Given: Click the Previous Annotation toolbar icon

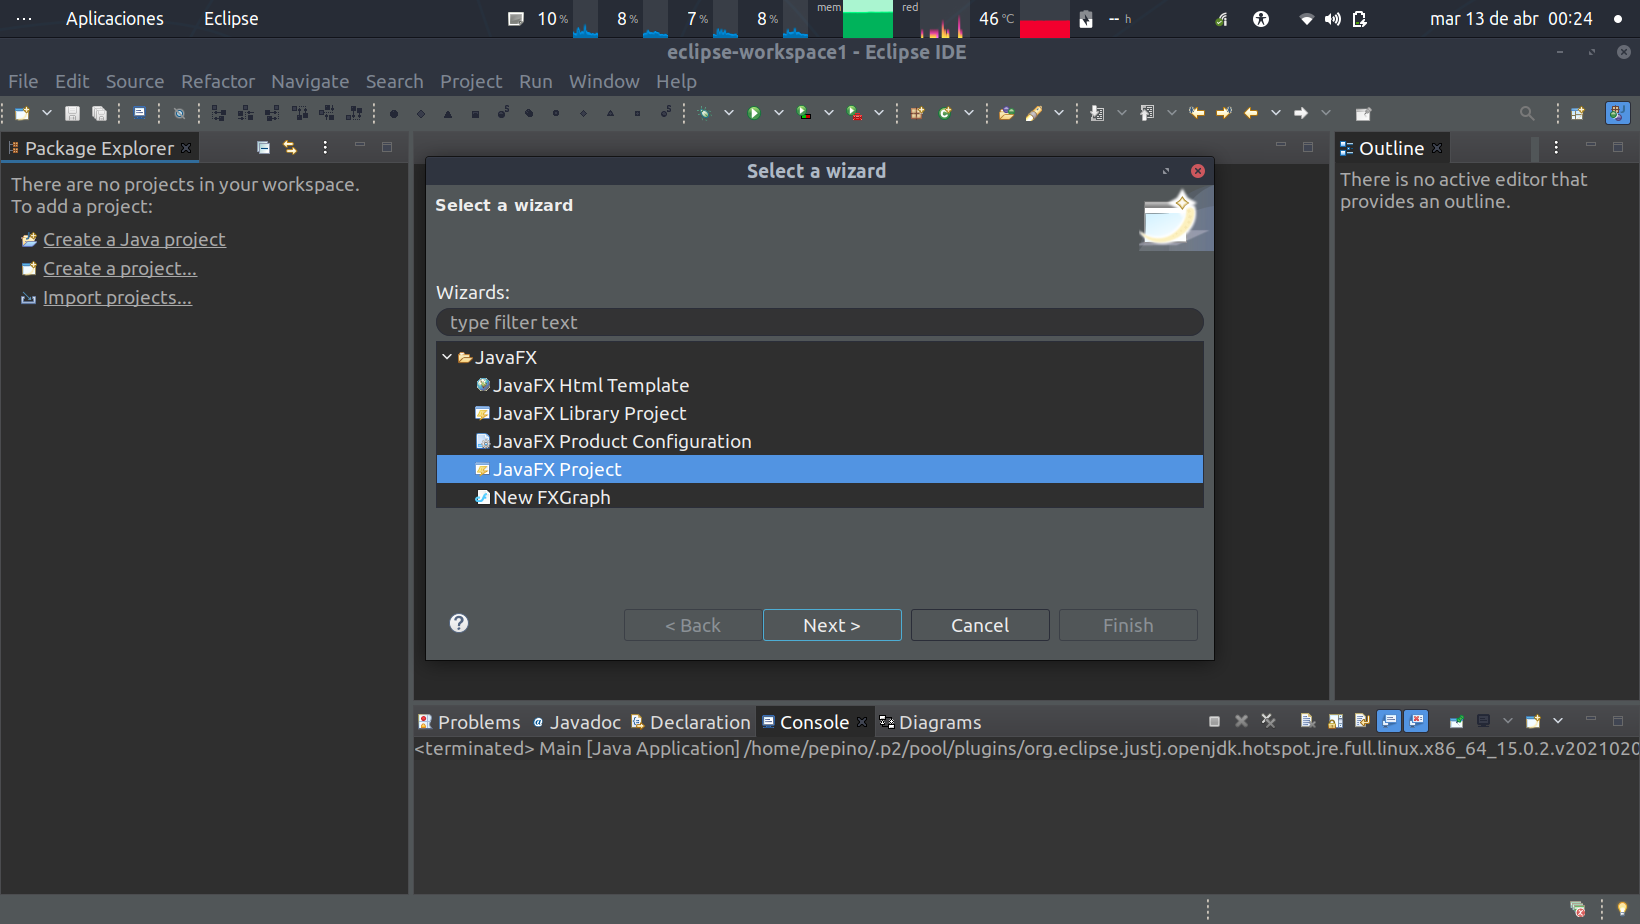Looking at the screenshot, I should (x=1147, y=114).
